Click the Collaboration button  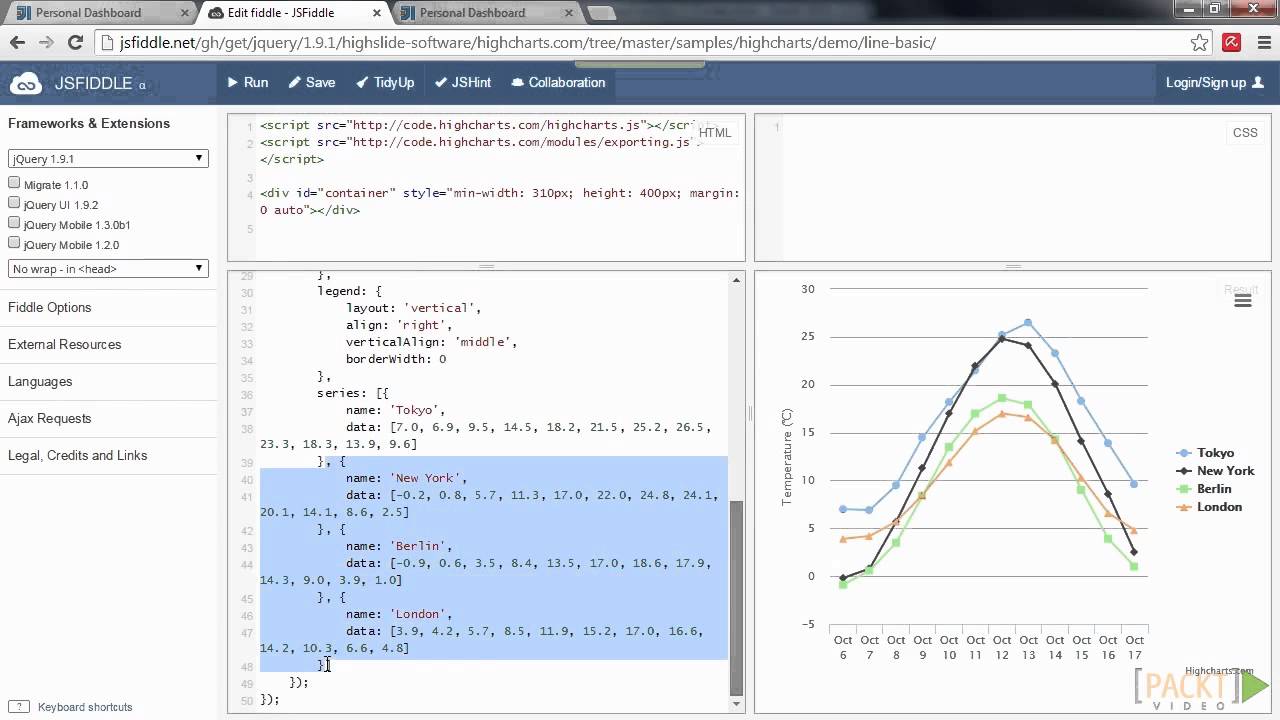pos(558,83)
